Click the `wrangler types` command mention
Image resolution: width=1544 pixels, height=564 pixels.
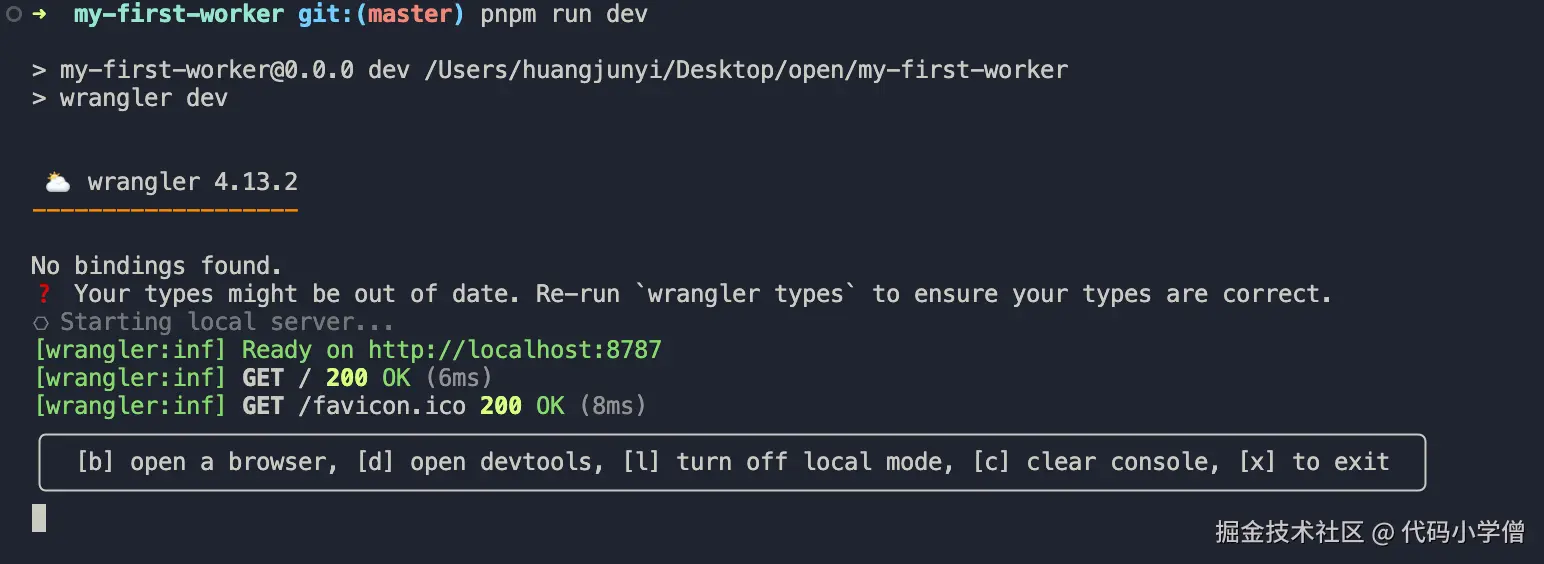pyautogui.click(x=746, y=294)
